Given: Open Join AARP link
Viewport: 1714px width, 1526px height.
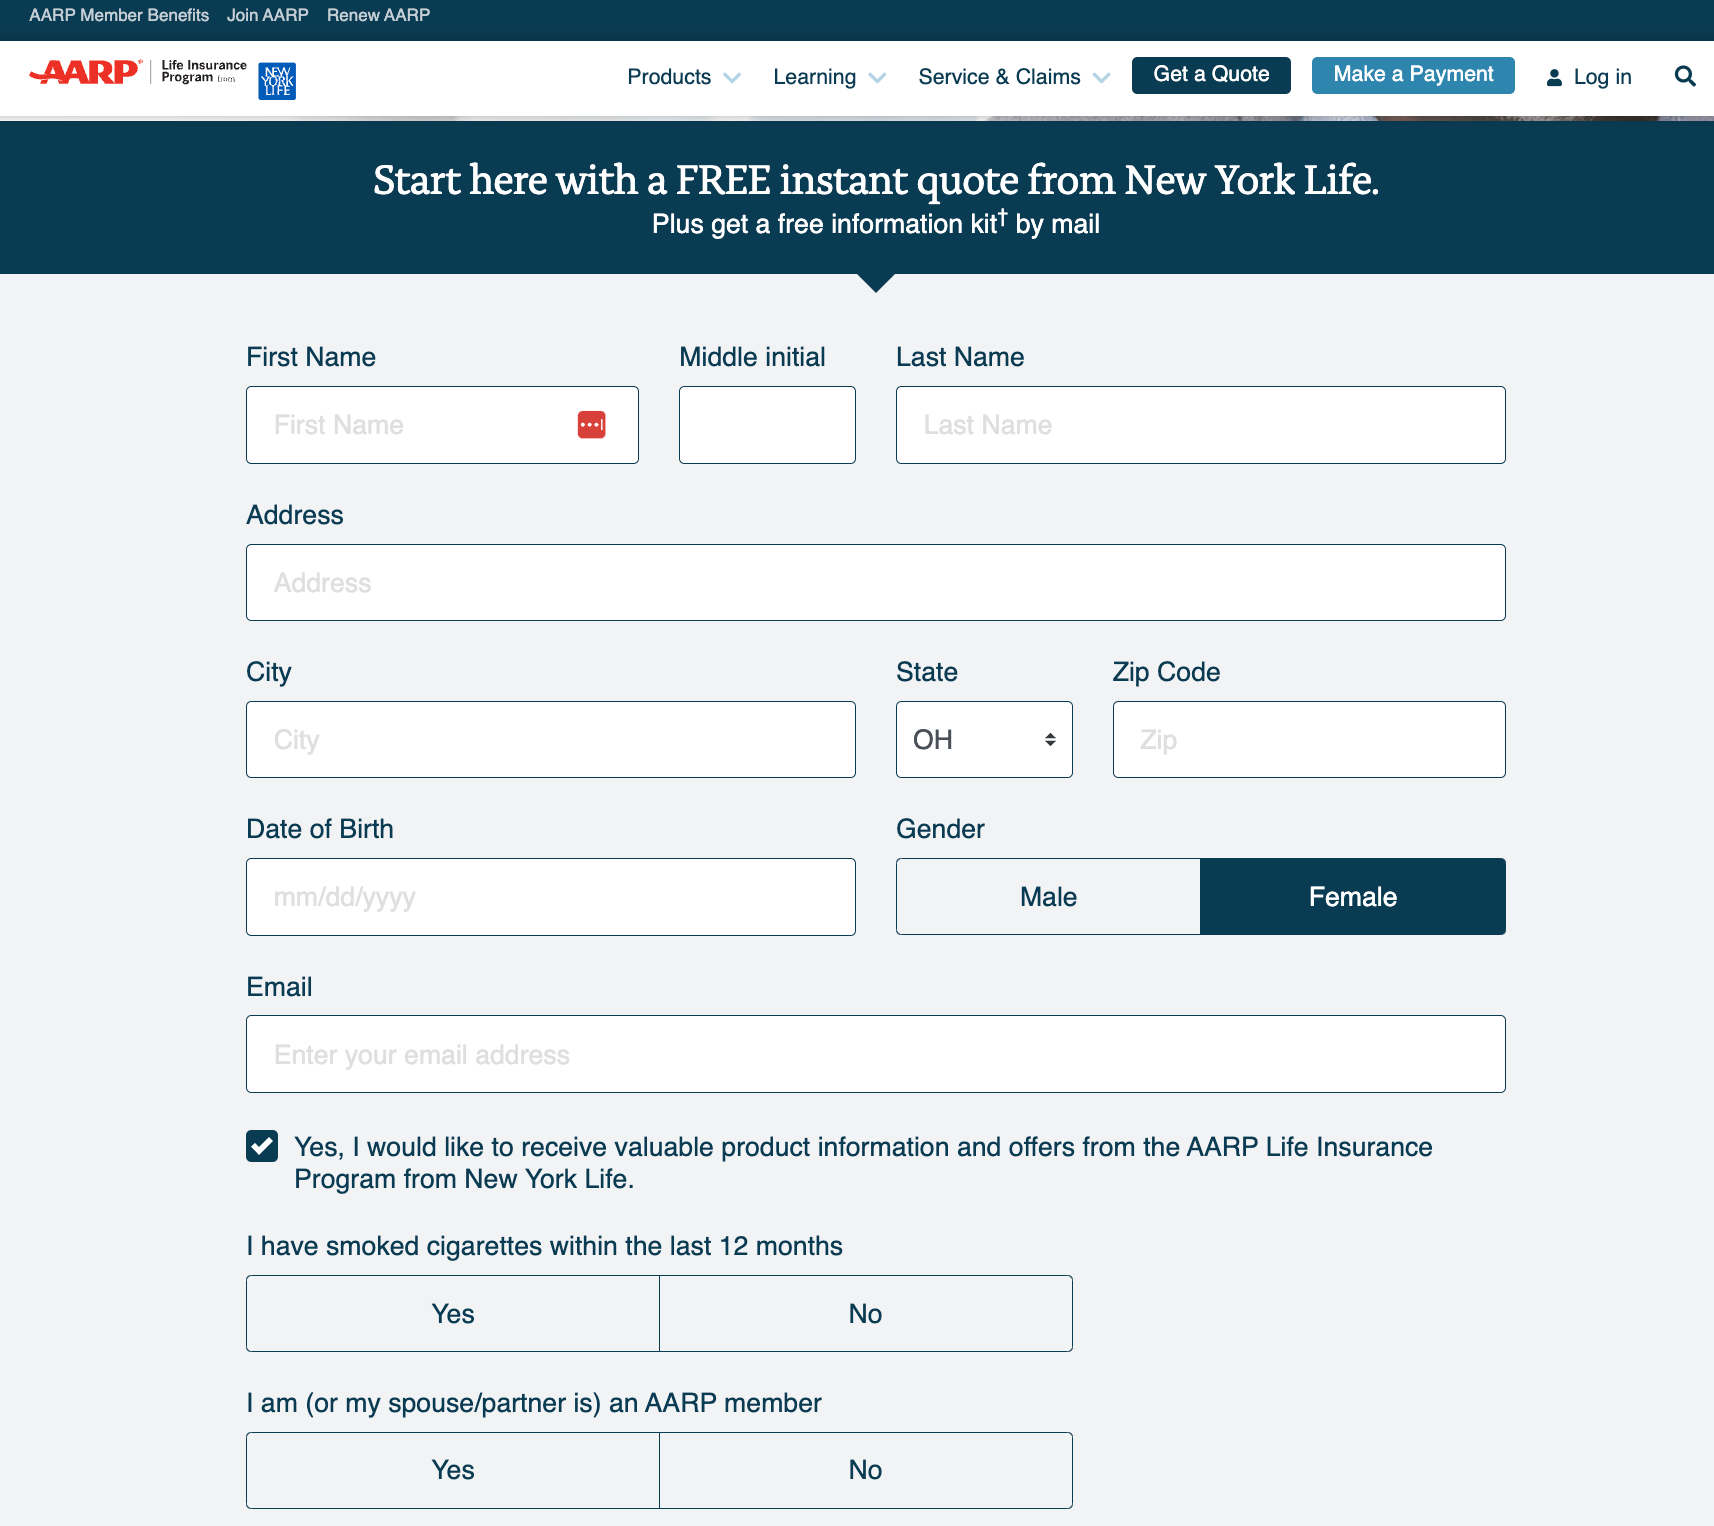Looking at the screenshot, I should pyautogui.click(x=267, y=15).
